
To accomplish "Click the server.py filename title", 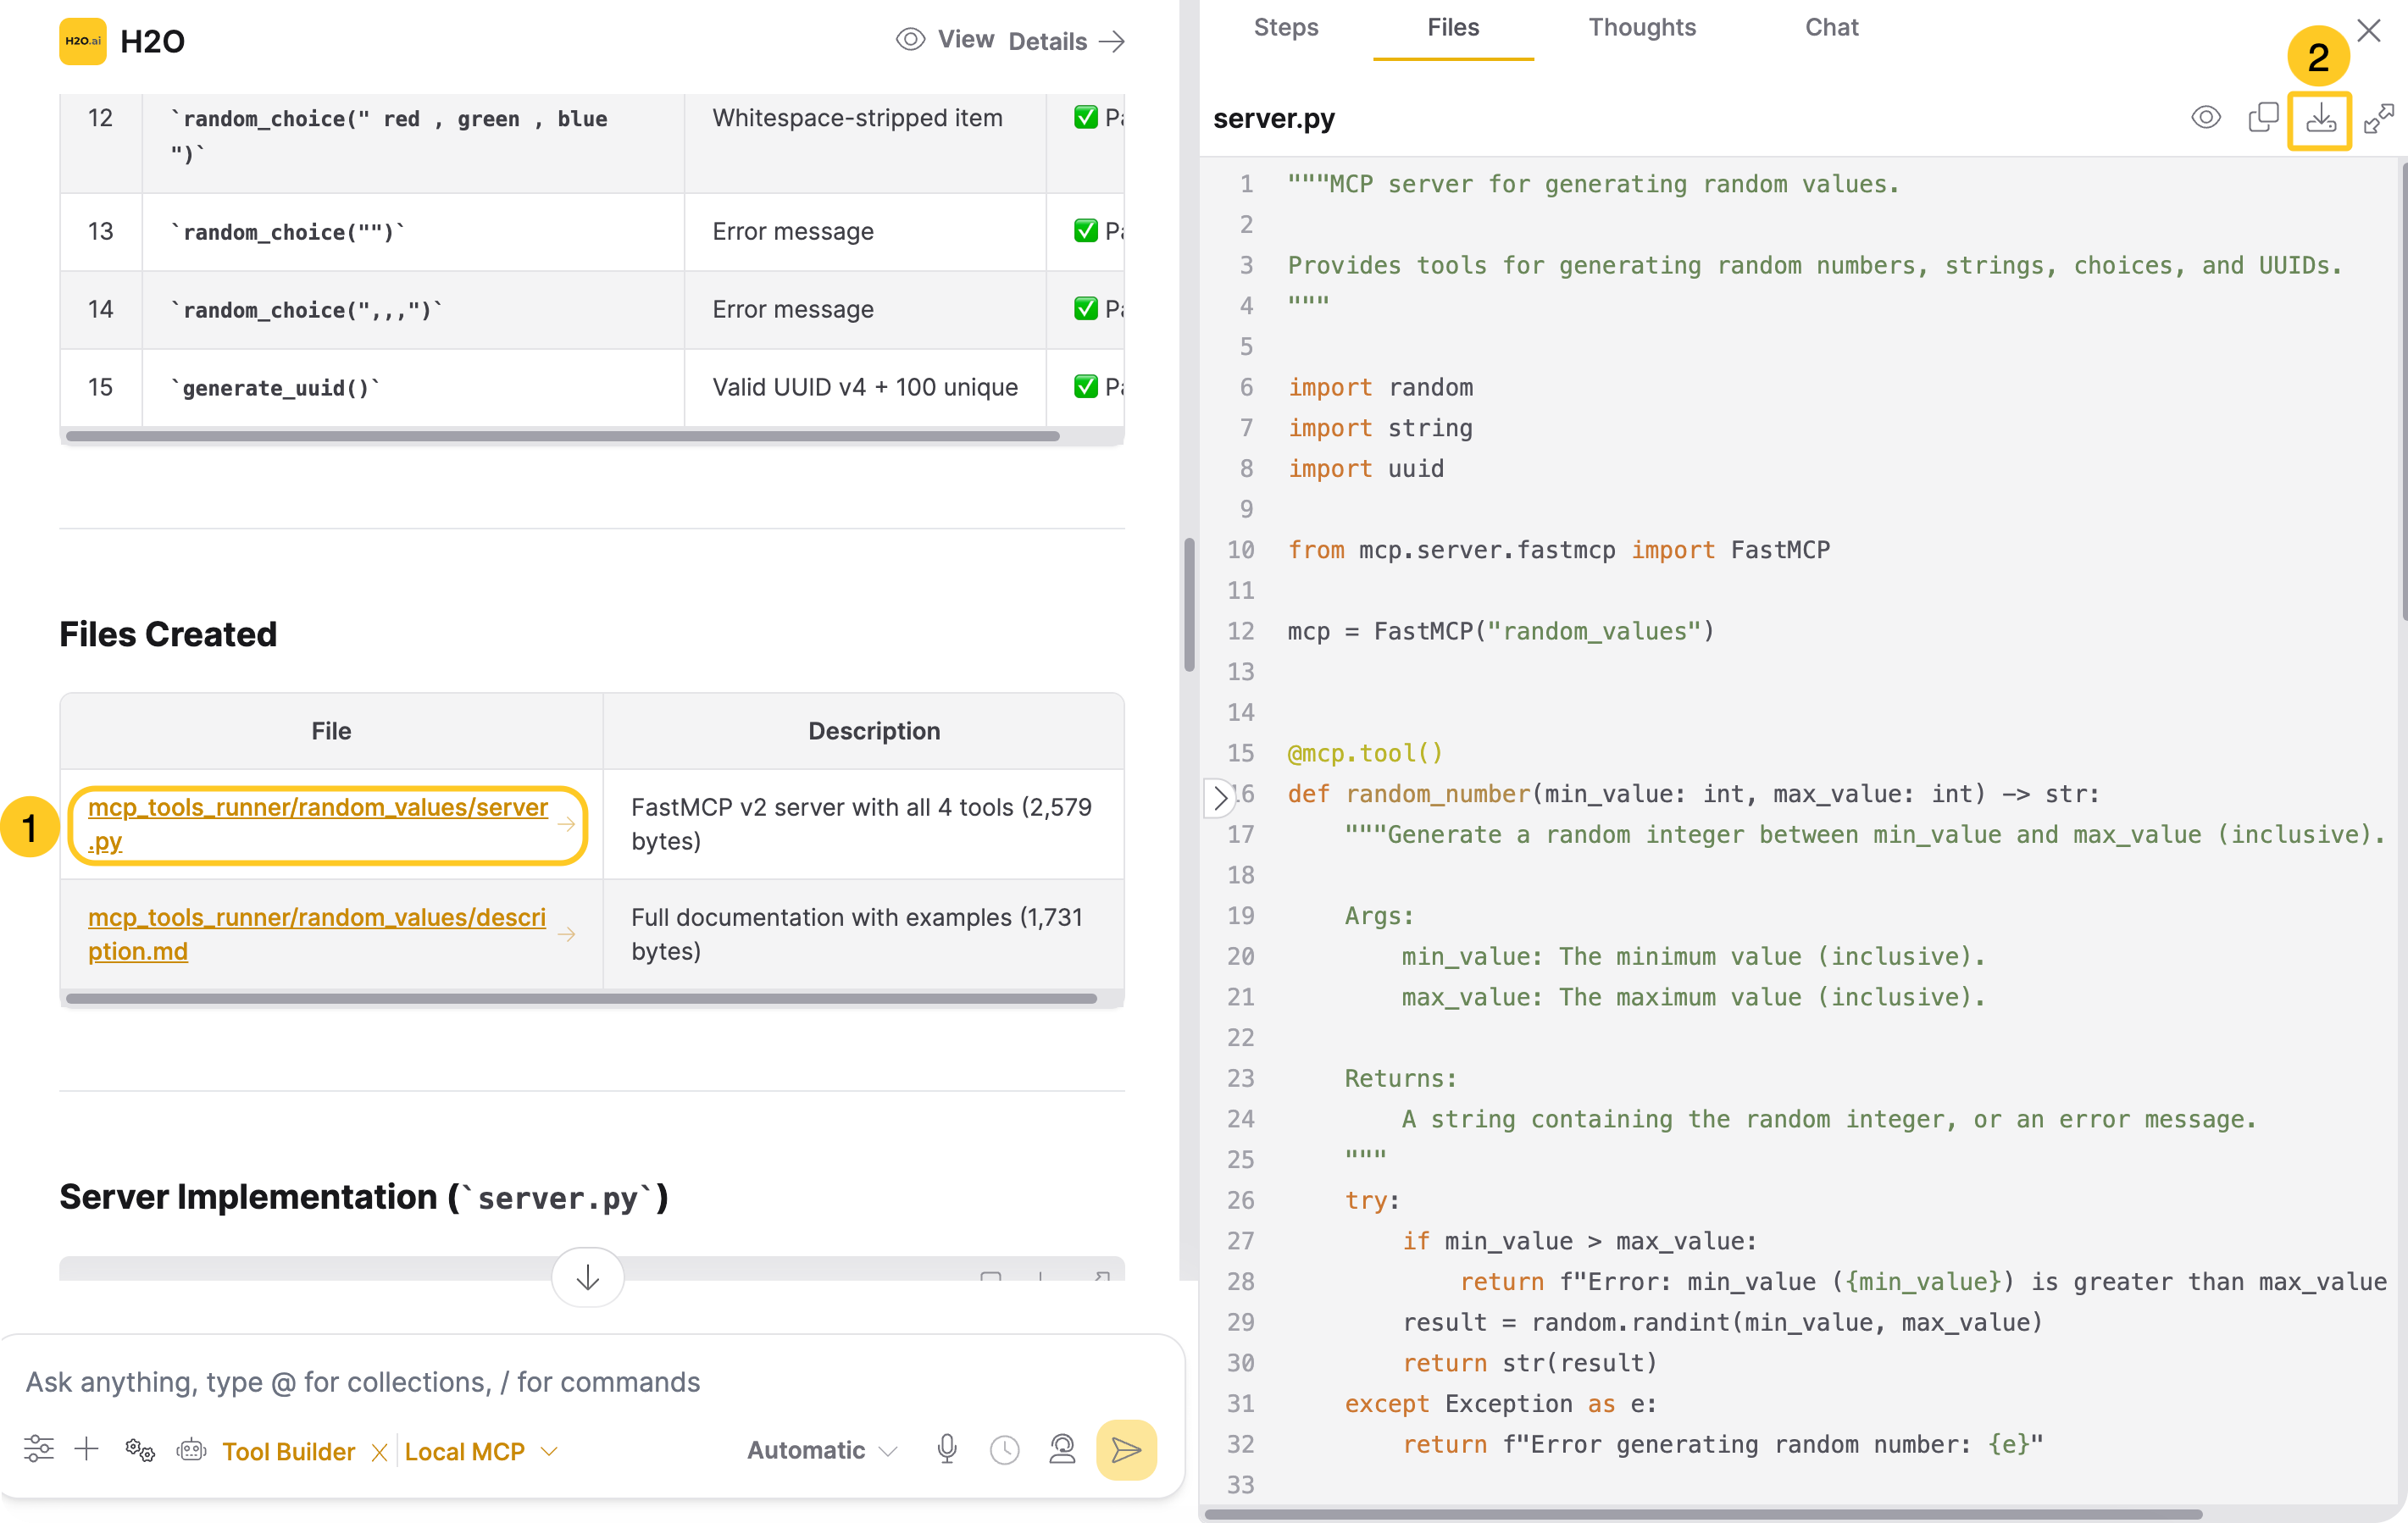I will tap(1273, 118).
